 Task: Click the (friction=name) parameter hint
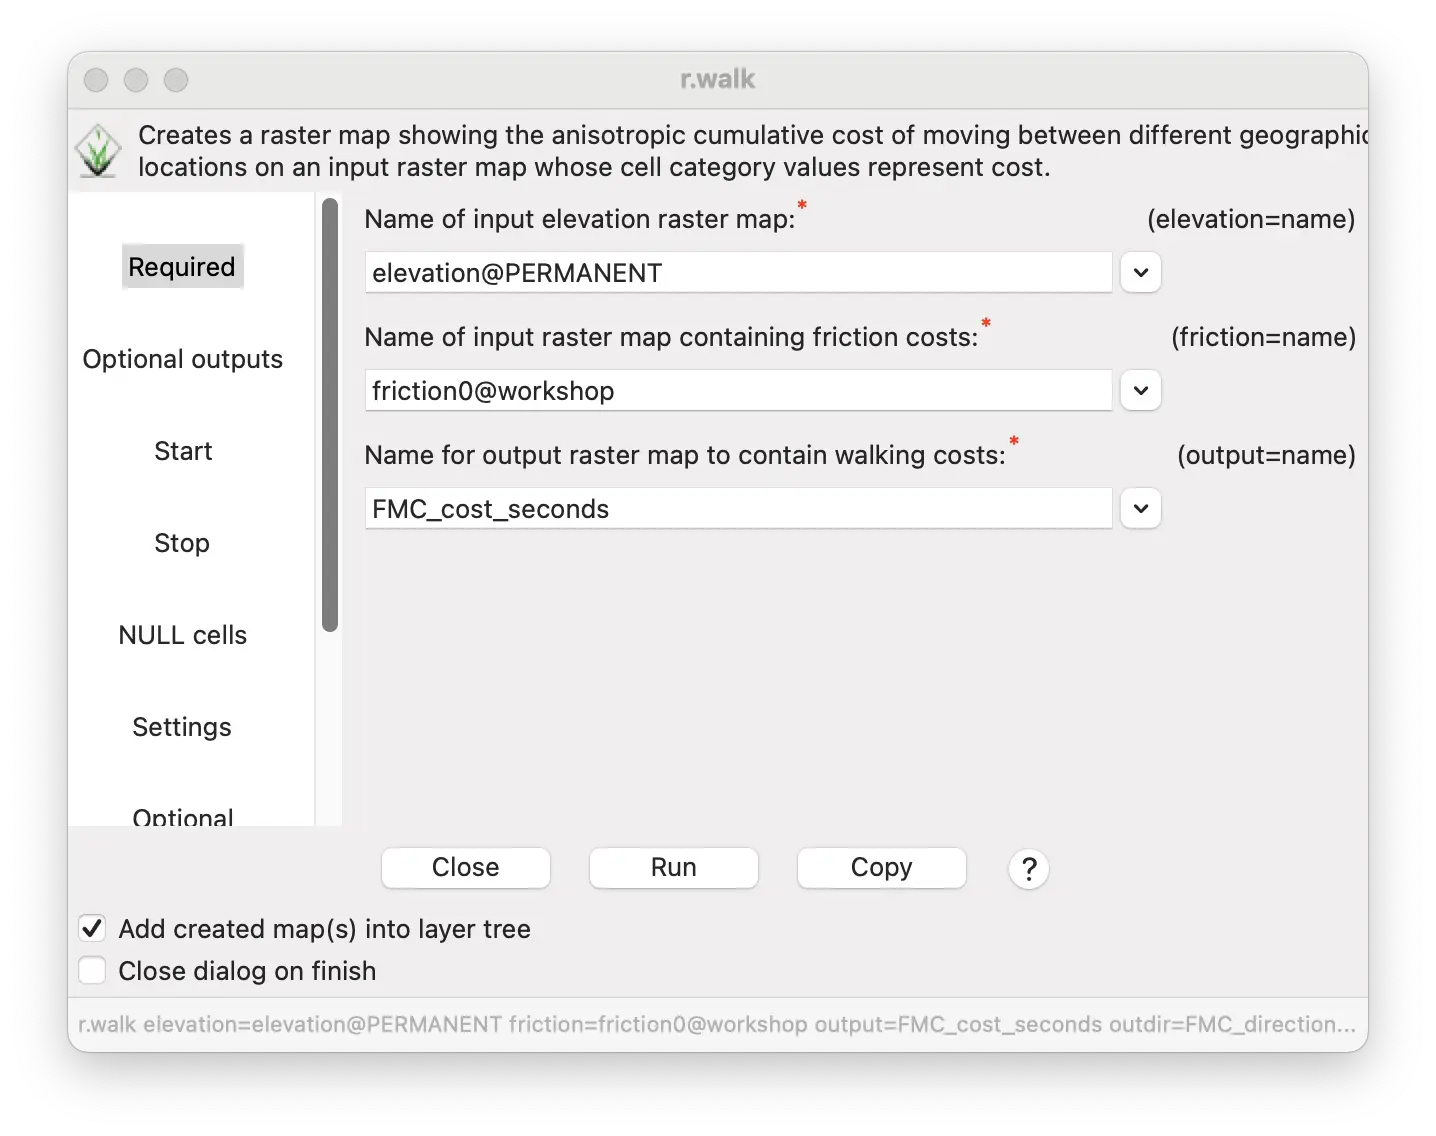[x=1264, y=337]
